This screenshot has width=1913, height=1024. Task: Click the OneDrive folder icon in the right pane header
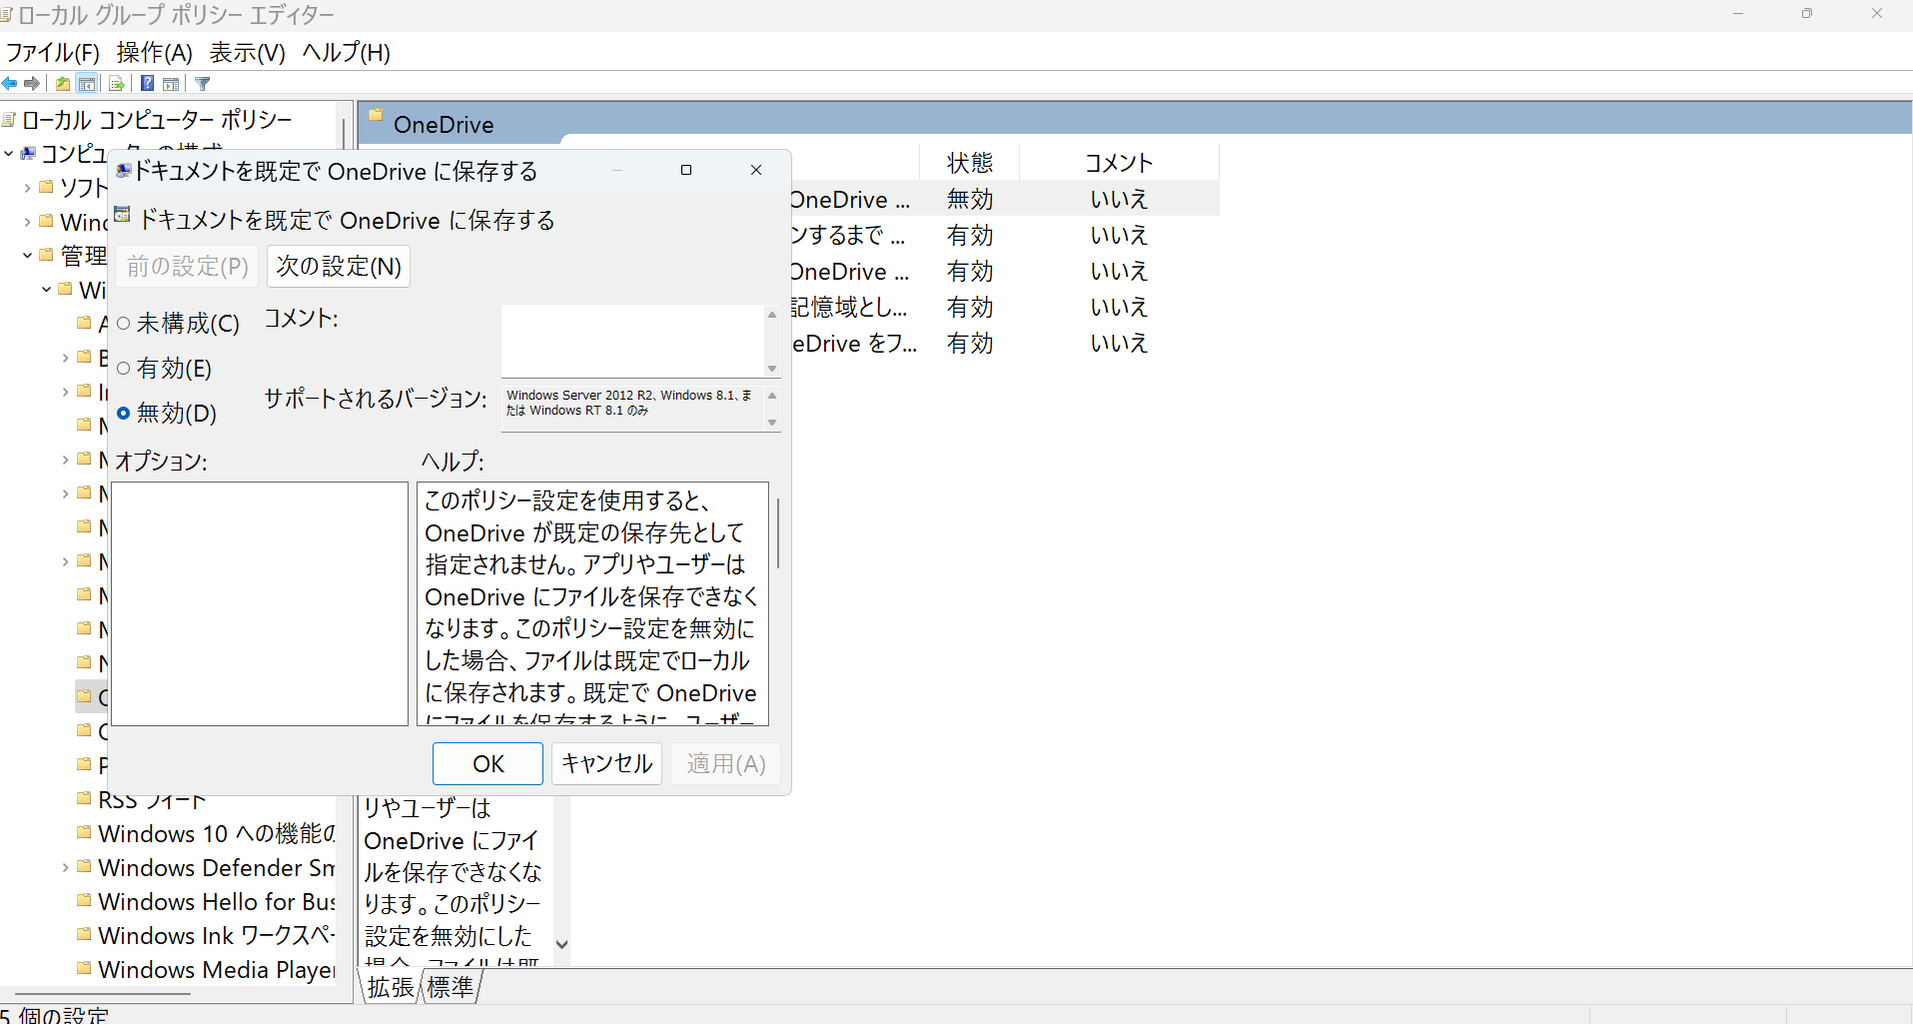click(x=376, y=115)
